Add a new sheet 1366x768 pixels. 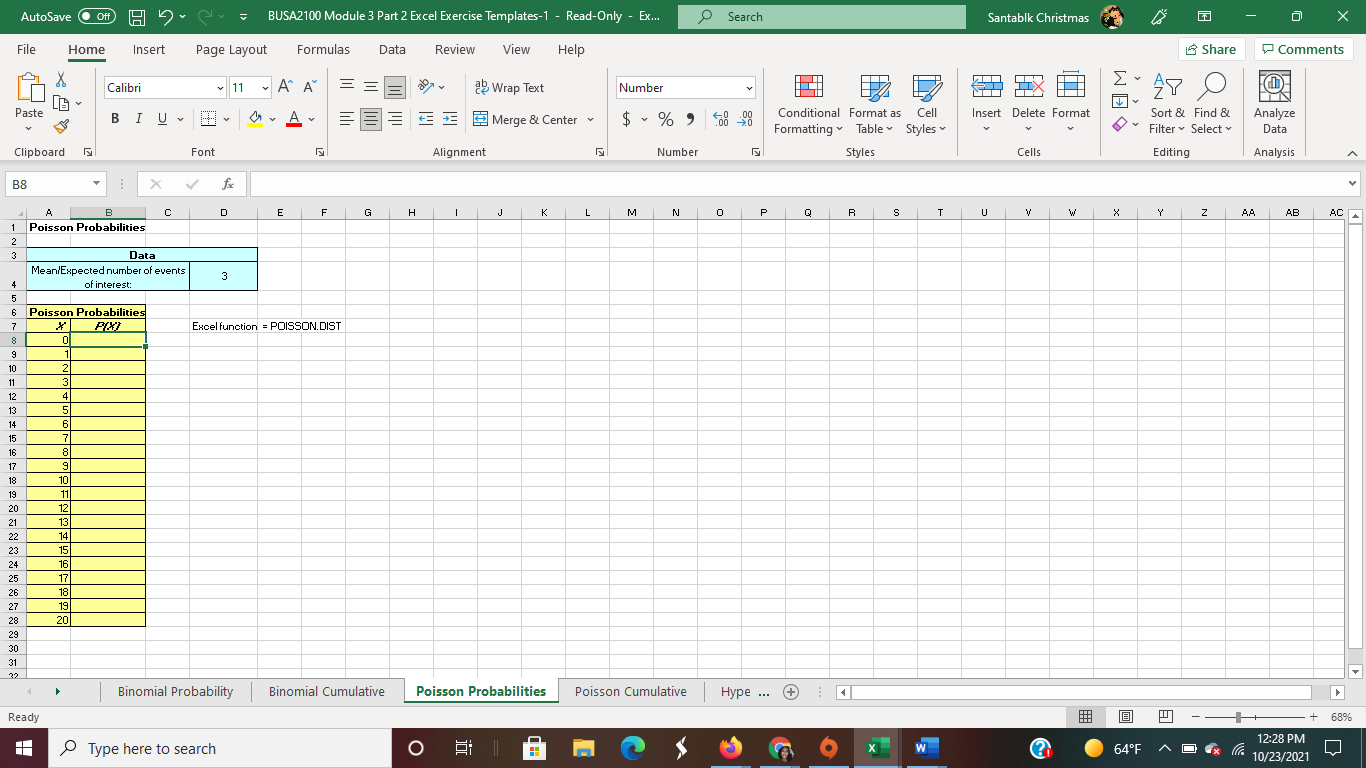click(x=791, y=691)
